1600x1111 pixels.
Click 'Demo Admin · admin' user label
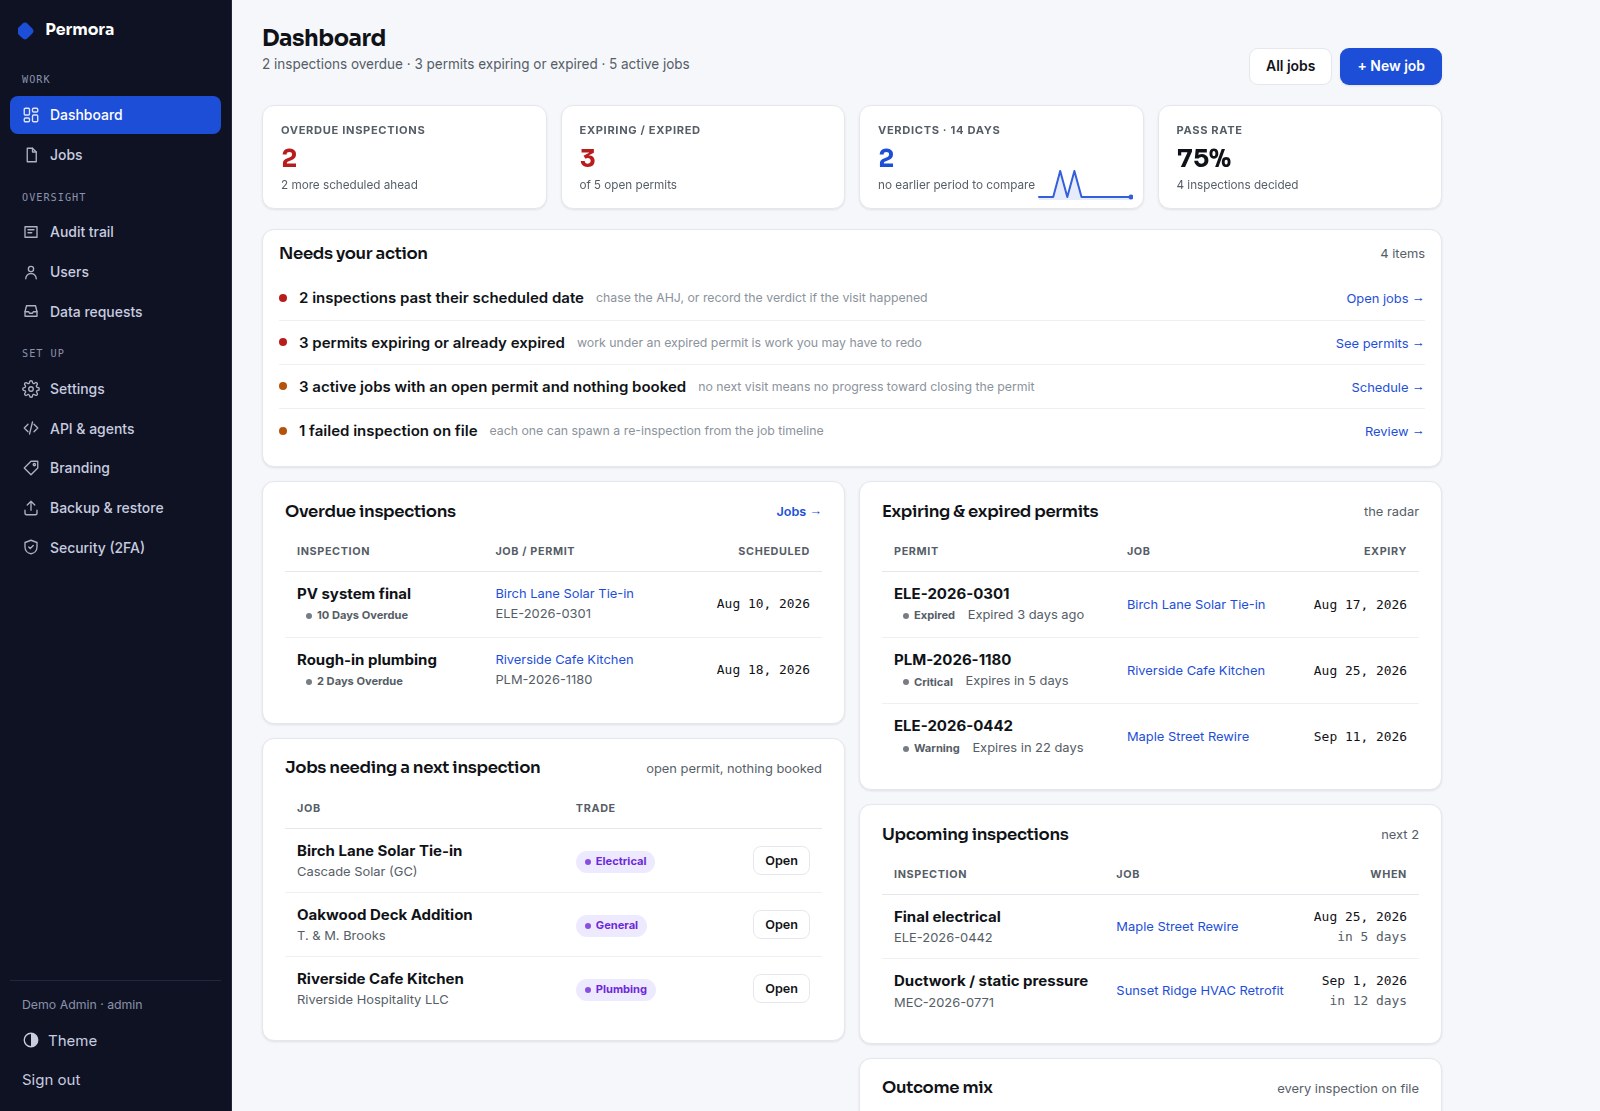pyautogui.click(x=82, y=1005)
